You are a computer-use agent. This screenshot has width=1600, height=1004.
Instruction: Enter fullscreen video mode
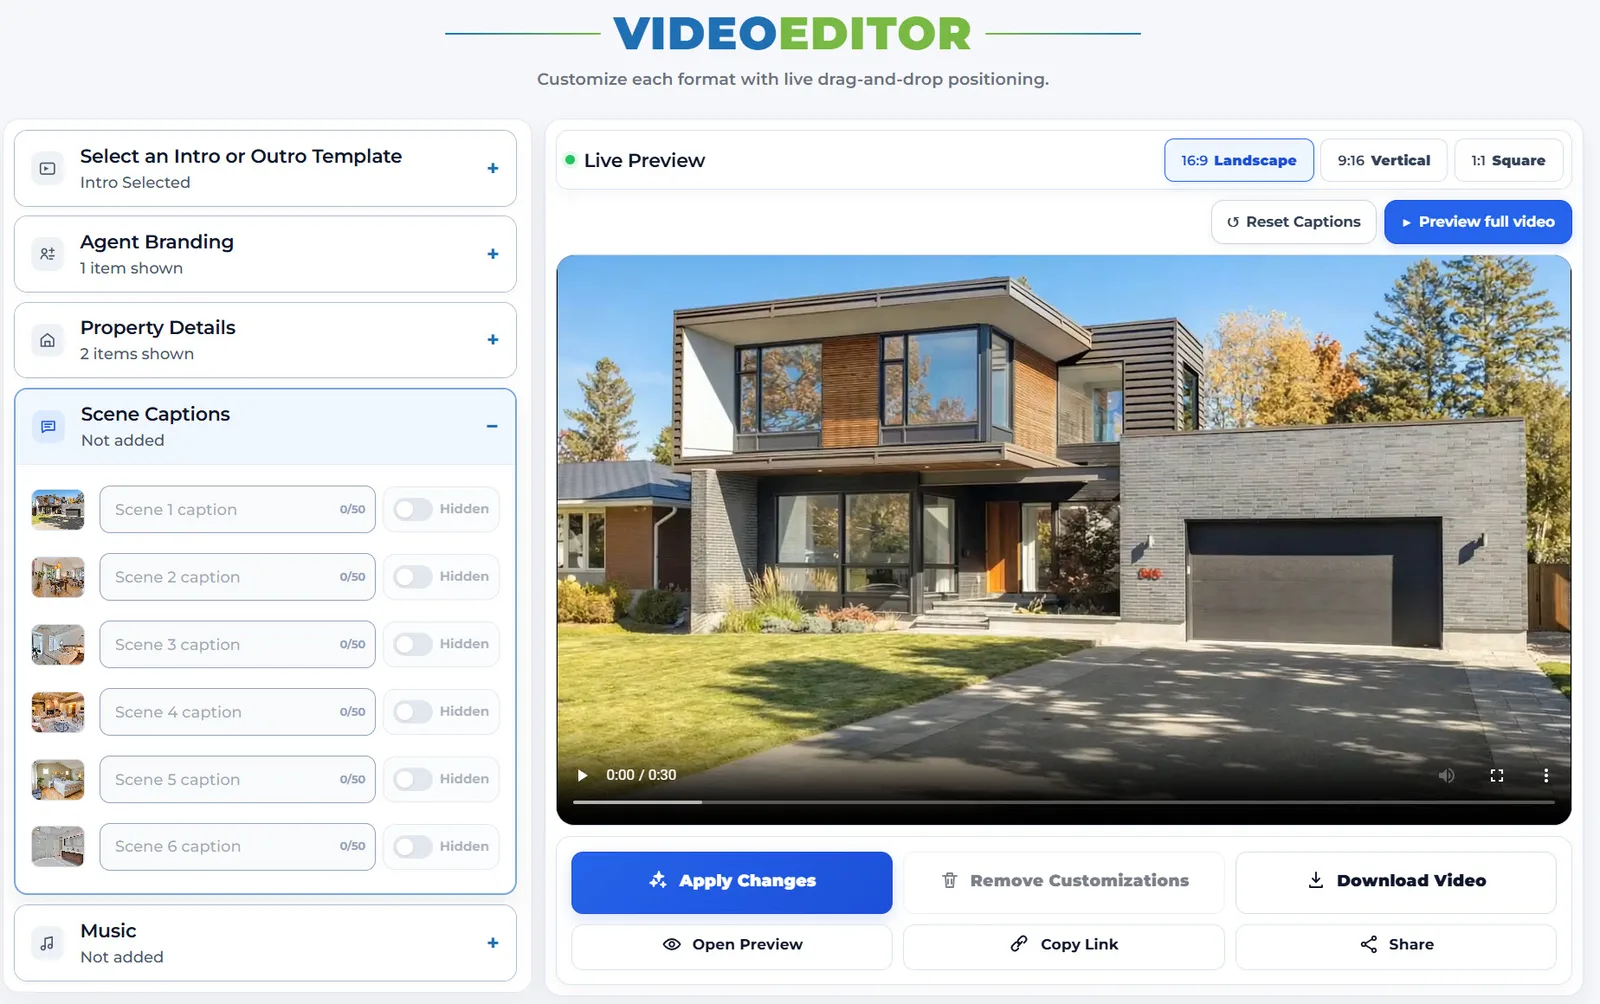(1497, 775)
